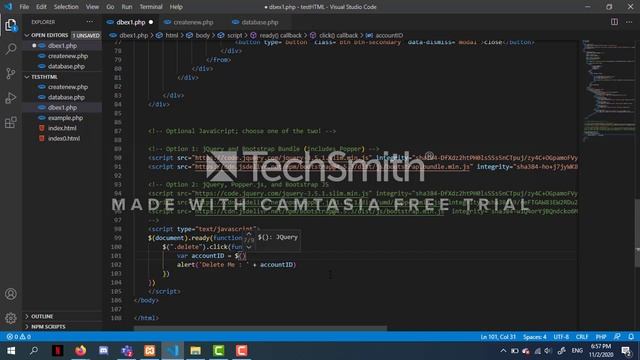Image resolution: width=640 pixels, height=360 pixels.
Task: Open the Extensions view
Action: click(x=11, y=122)
